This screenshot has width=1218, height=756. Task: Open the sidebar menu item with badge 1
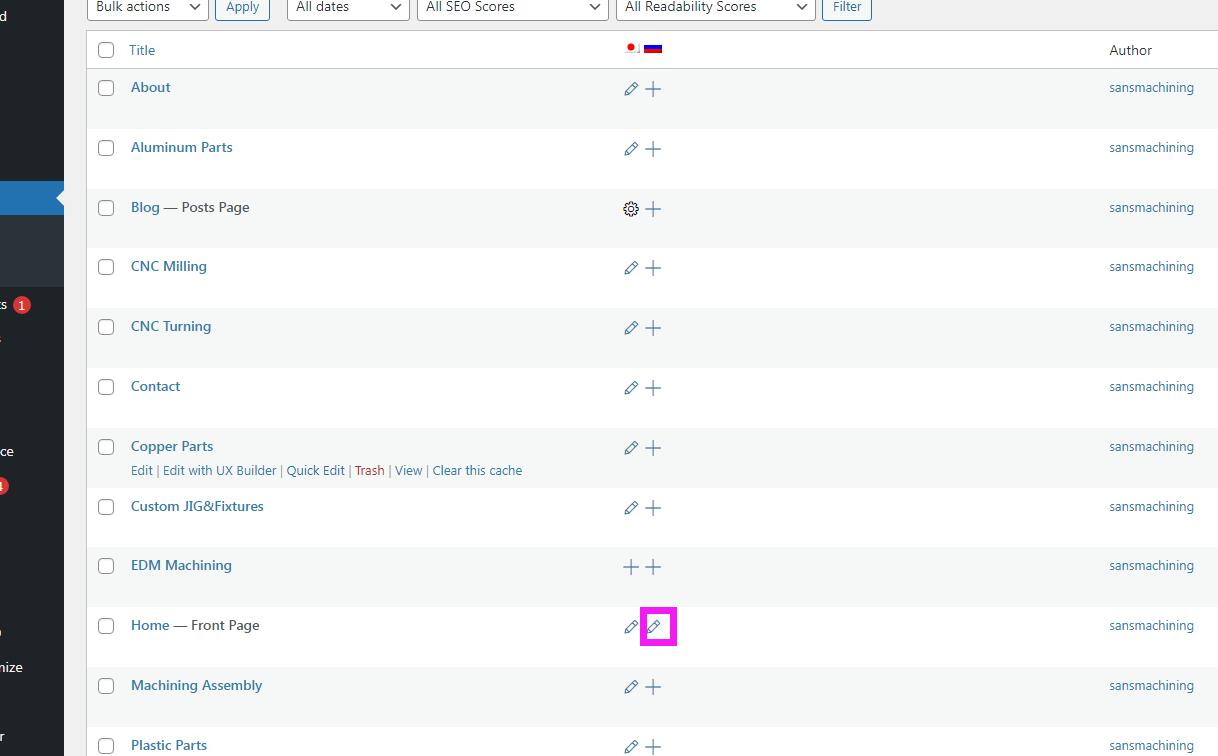coord(16,305)
